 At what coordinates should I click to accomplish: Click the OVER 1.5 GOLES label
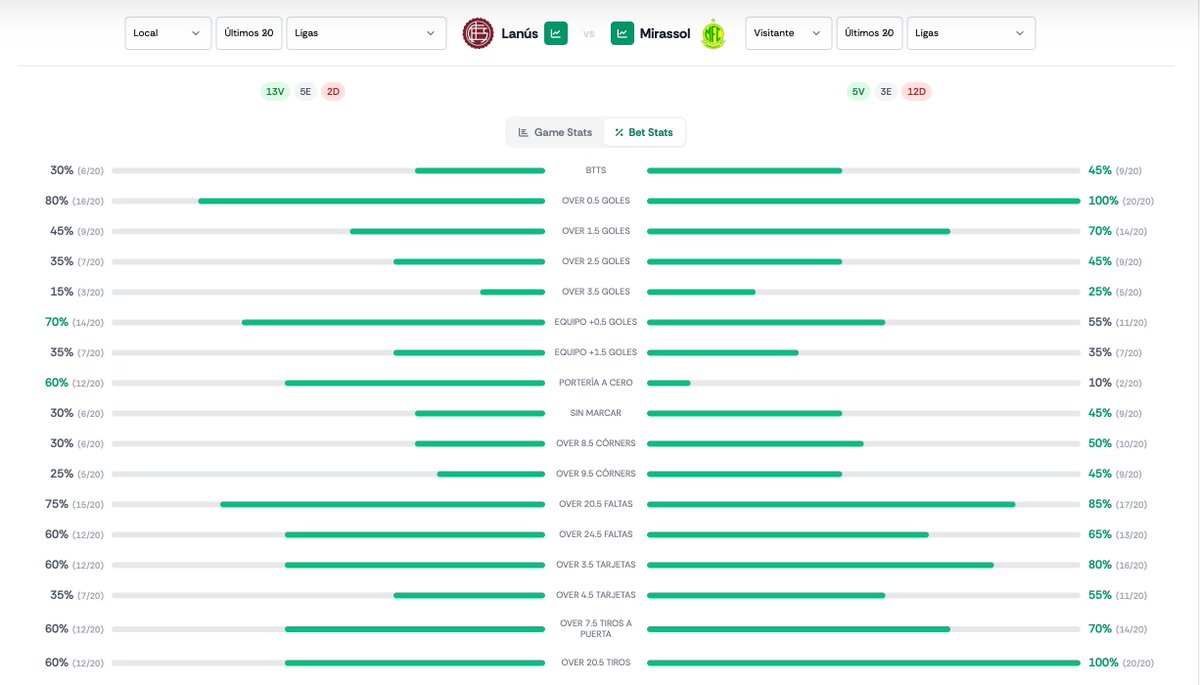pos(596,231)
